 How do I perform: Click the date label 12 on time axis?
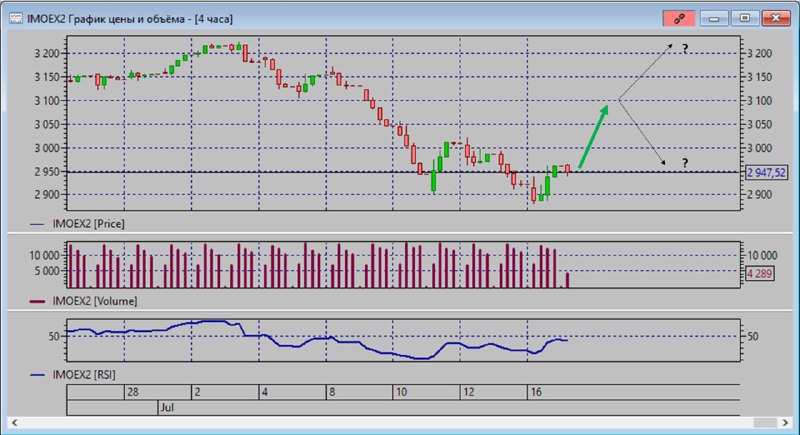pyautogui.click(x=468, y=392)
